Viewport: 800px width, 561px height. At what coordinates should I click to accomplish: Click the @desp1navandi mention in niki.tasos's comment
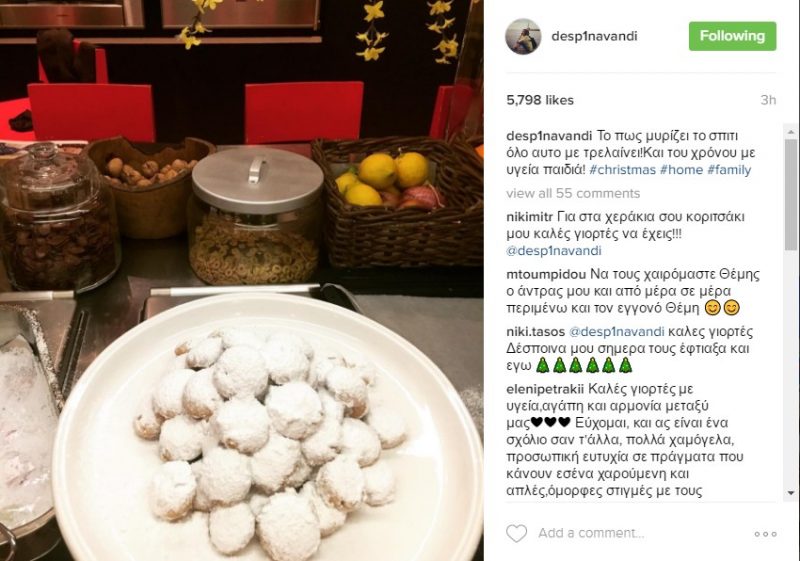click(x=616, y=332)
